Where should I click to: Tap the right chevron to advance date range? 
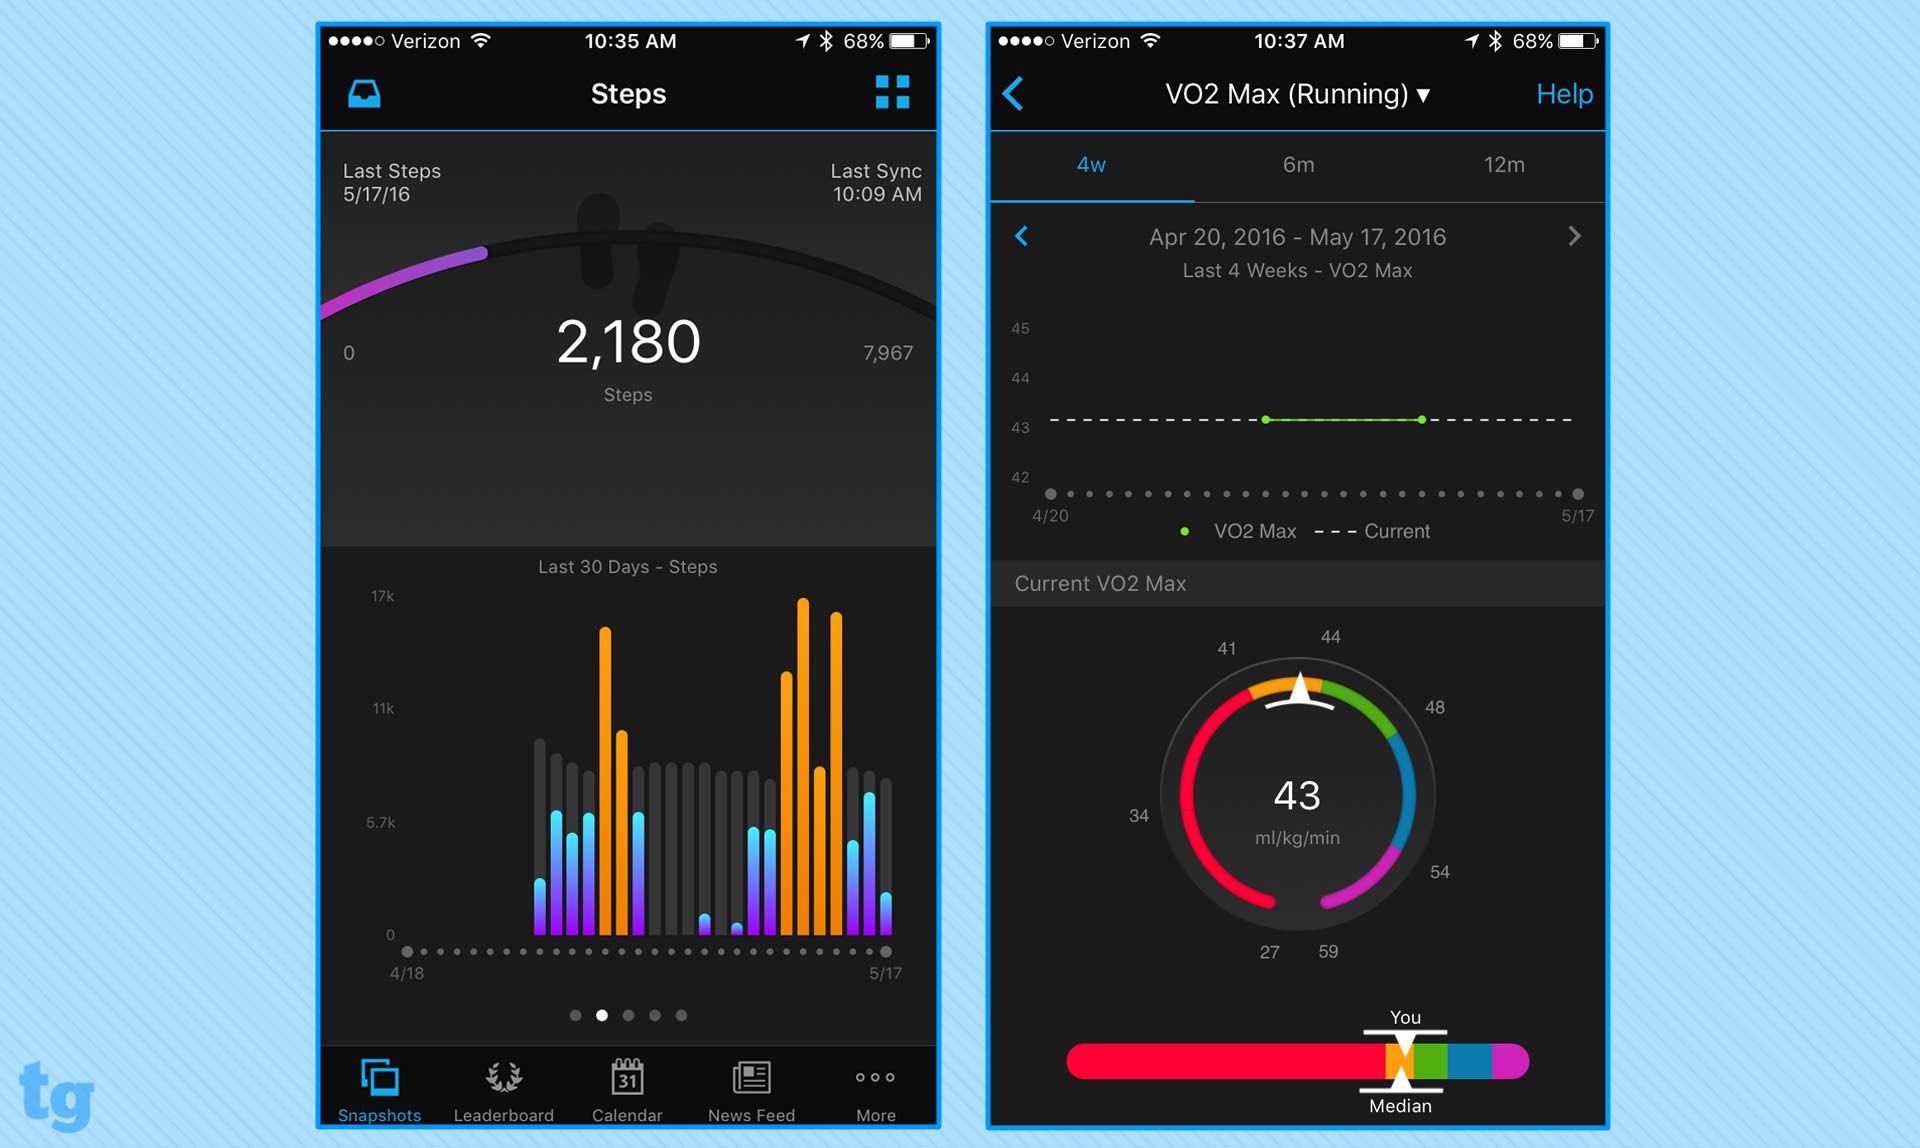click(x=1576, y=236)
